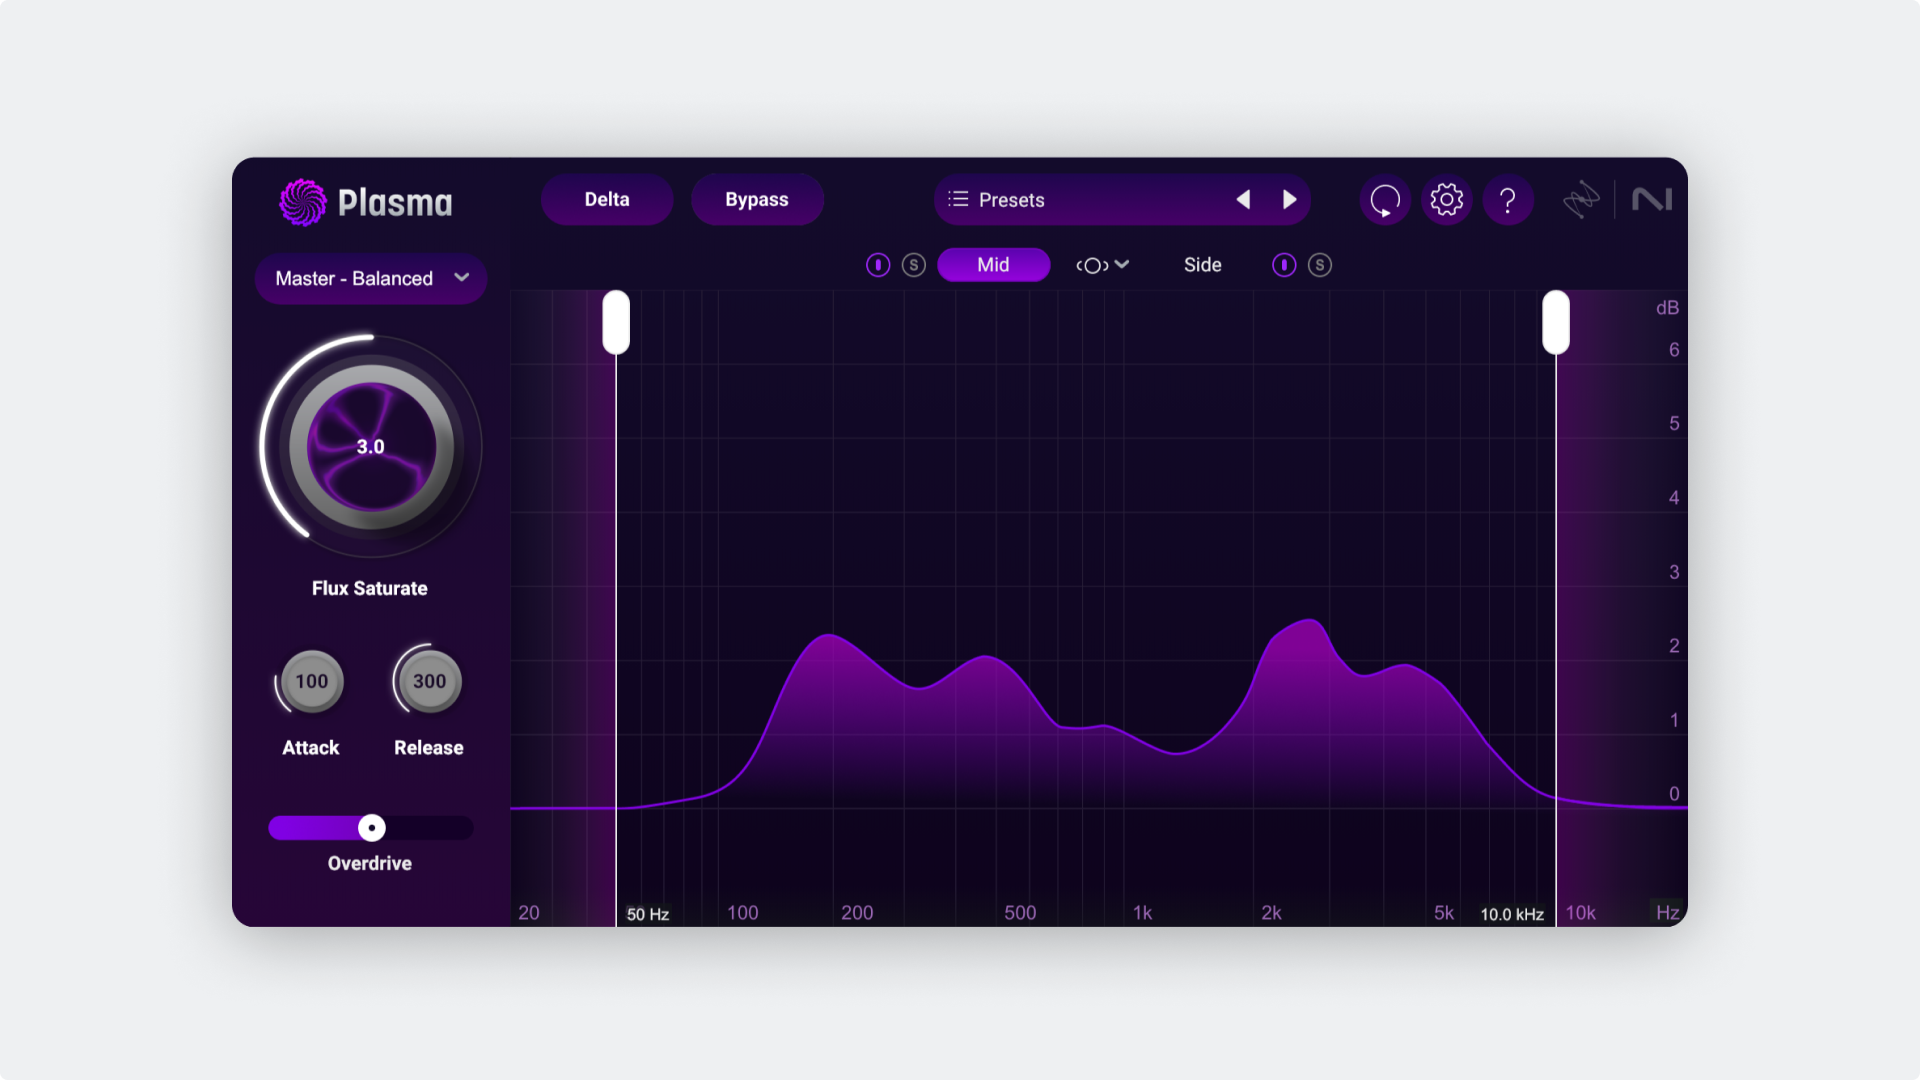Screen dimensions: 1920x1080
Task: Open settings with the gear icon
Action: [x=1446, y=200]
